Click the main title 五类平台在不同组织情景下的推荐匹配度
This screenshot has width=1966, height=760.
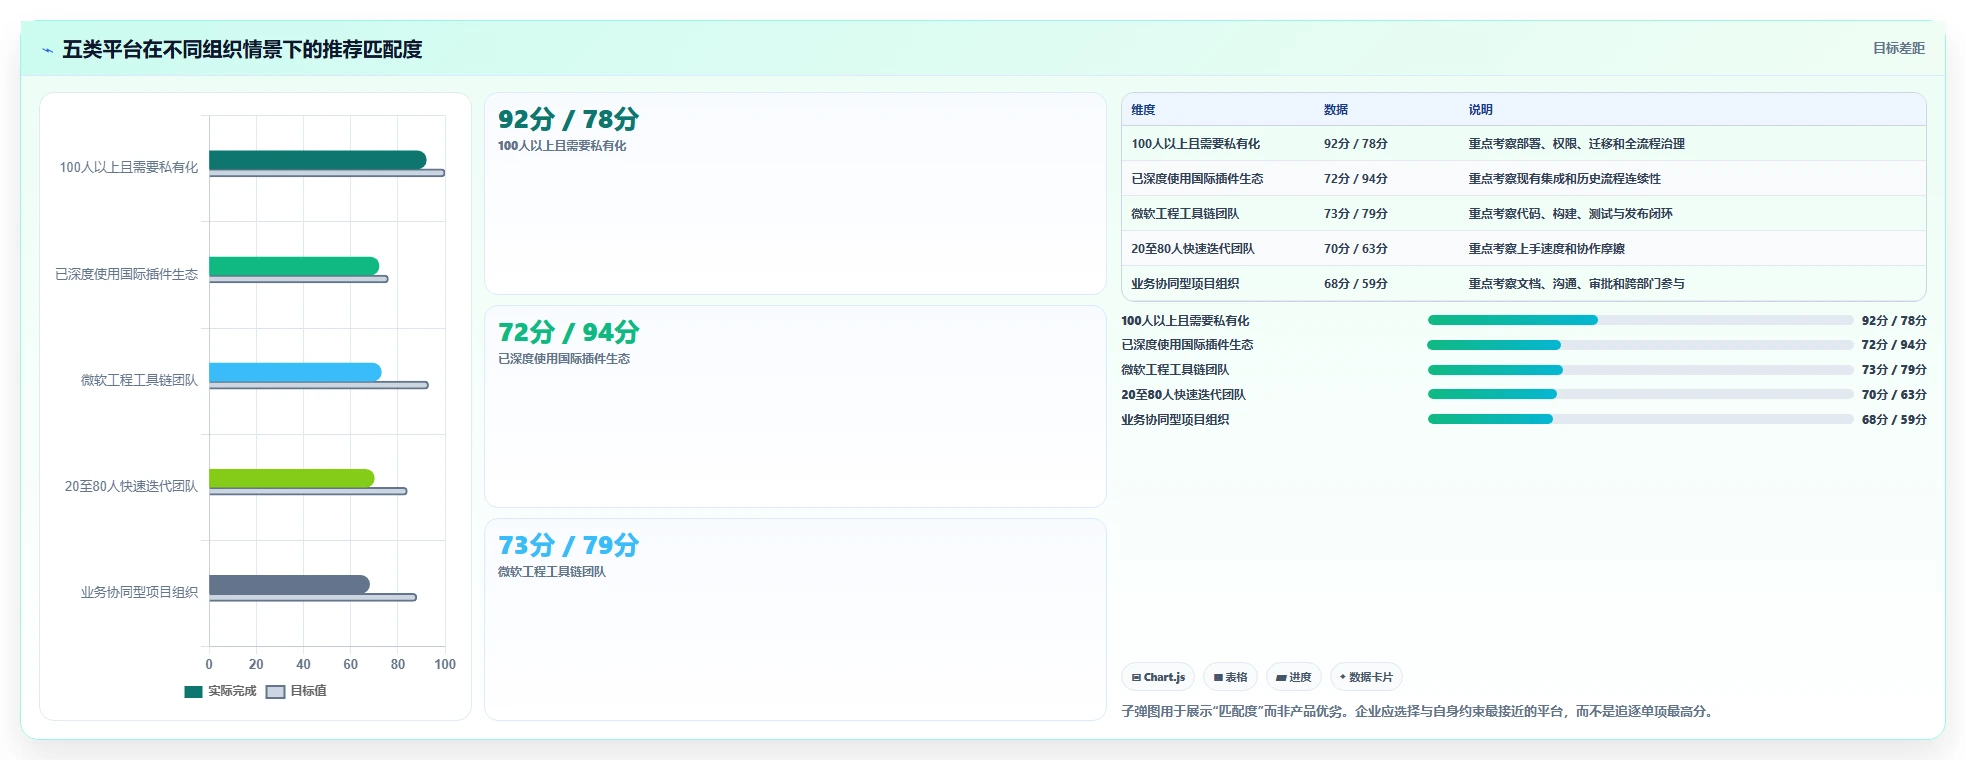pos(242,50)
